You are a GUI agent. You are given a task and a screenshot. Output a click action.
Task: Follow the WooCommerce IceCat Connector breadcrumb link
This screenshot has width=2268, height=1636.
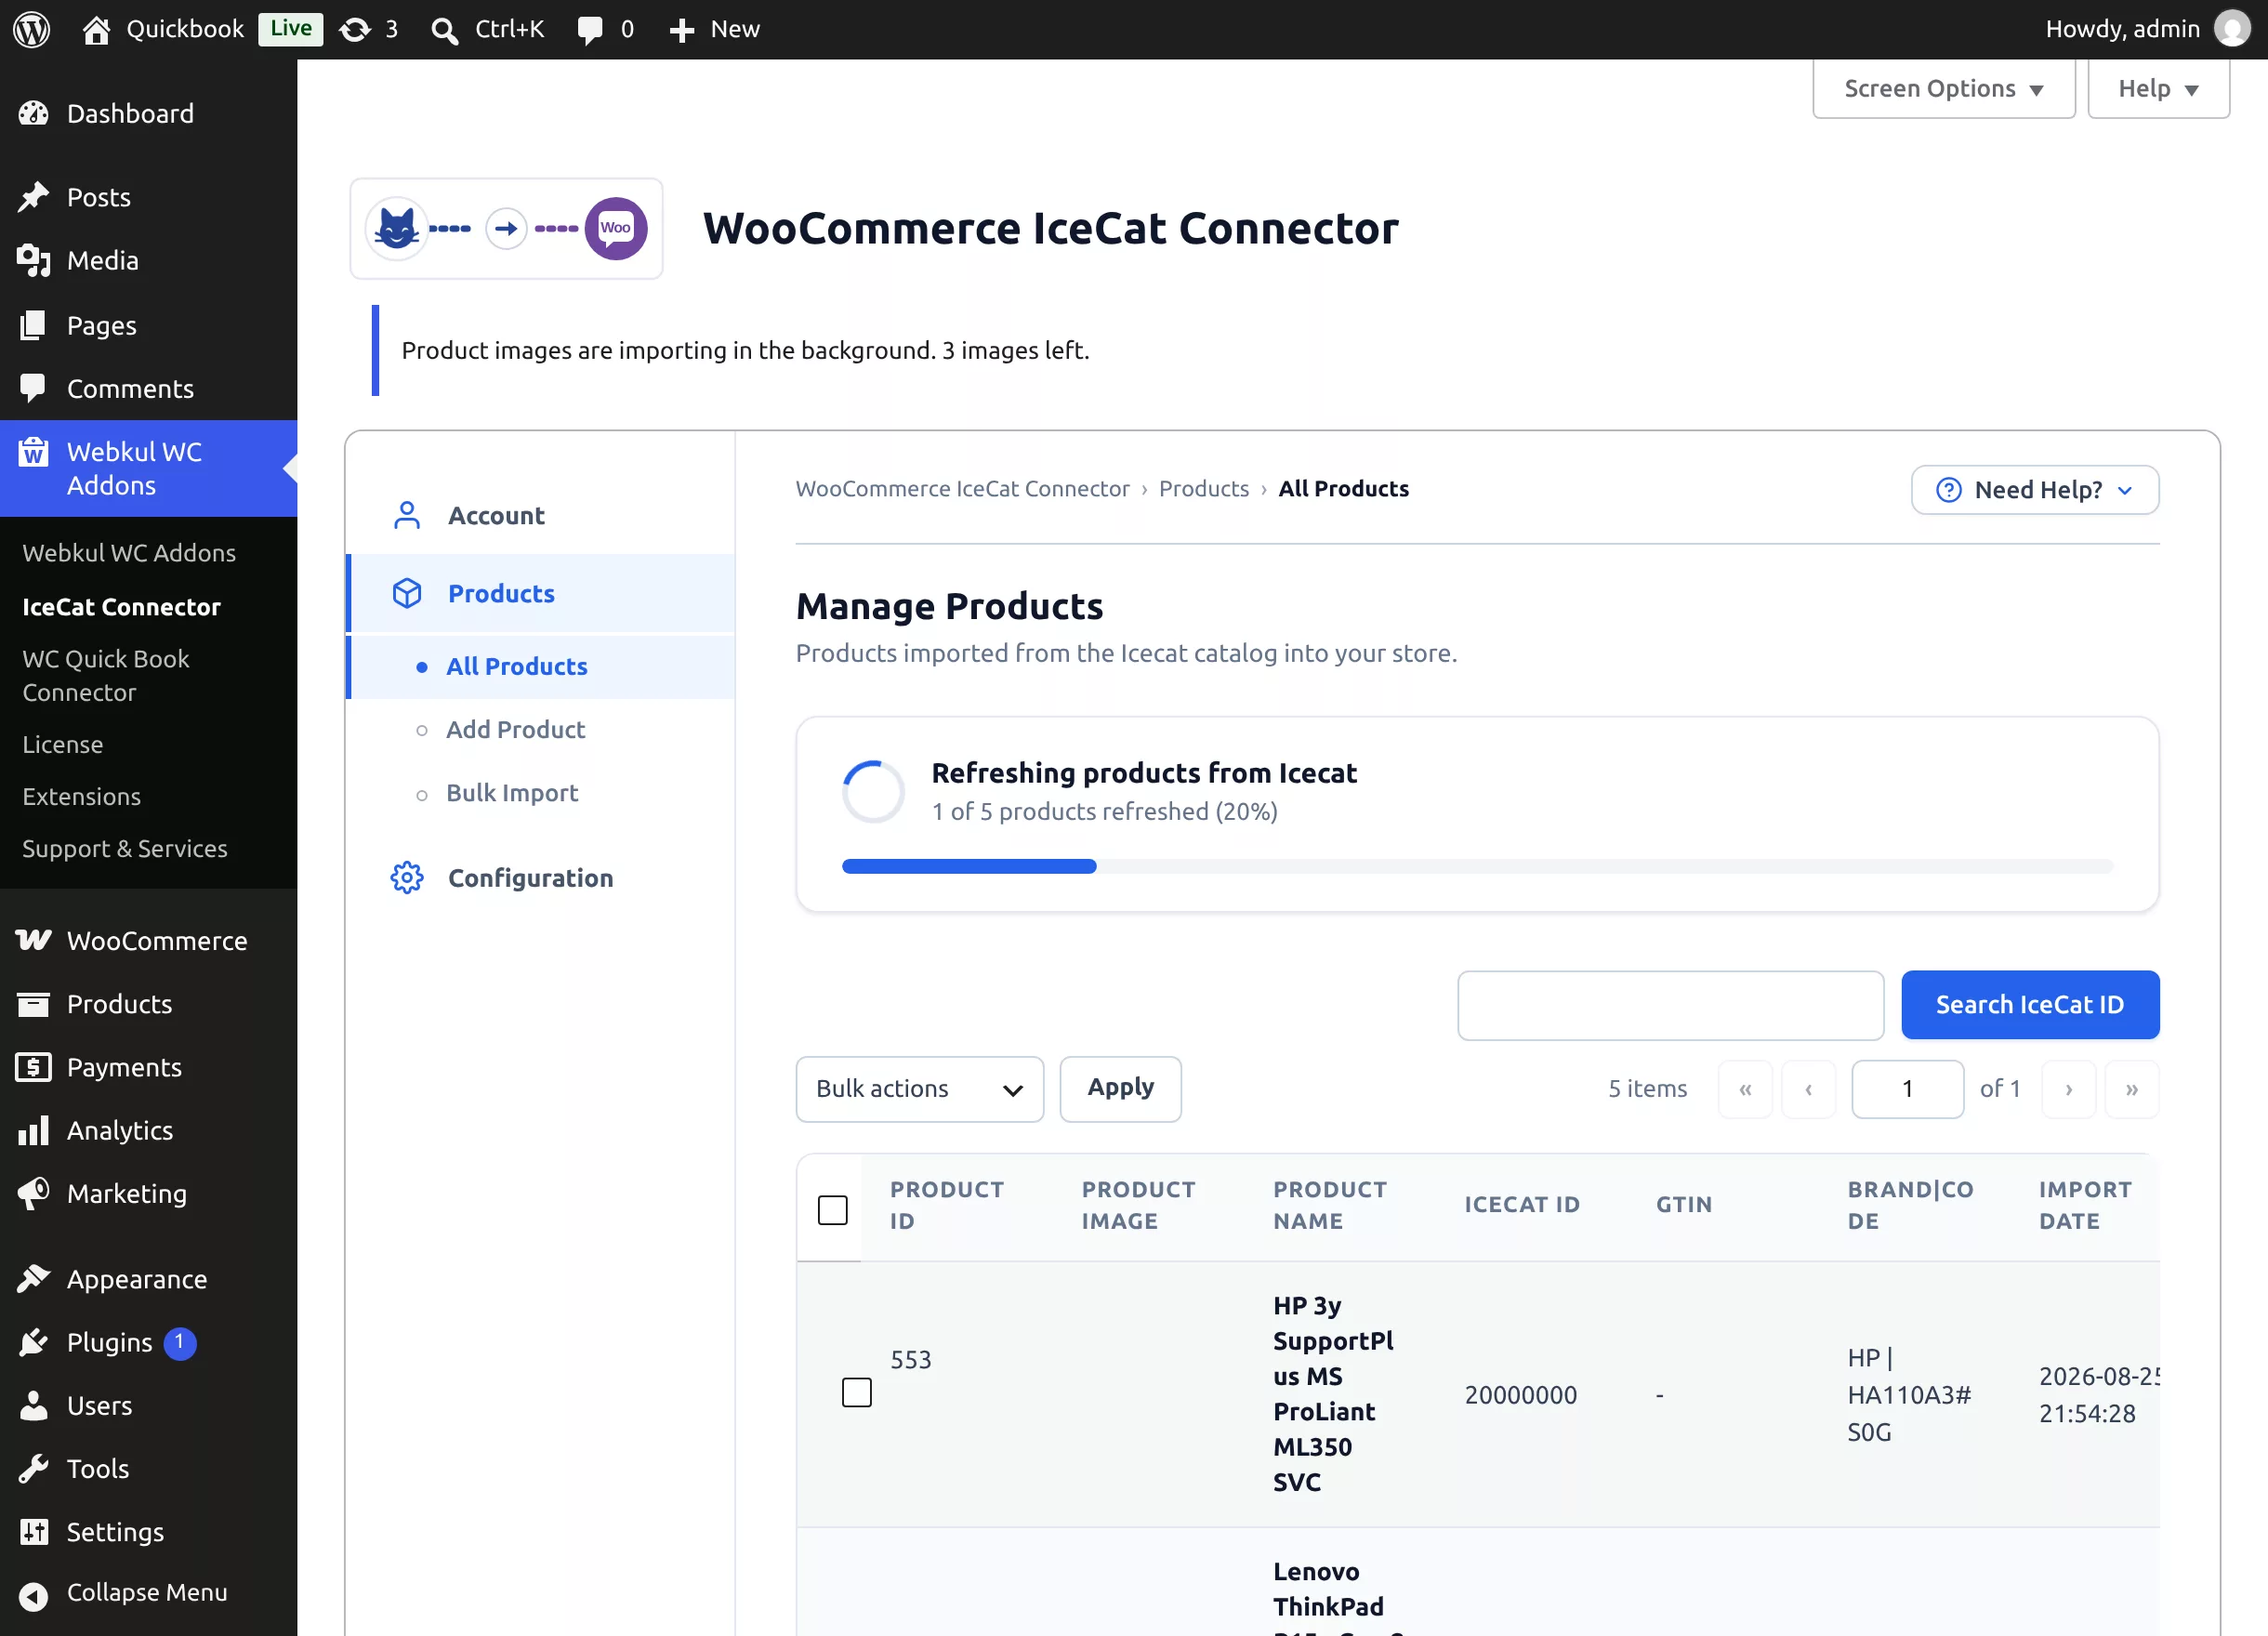[x=962, y=488]
